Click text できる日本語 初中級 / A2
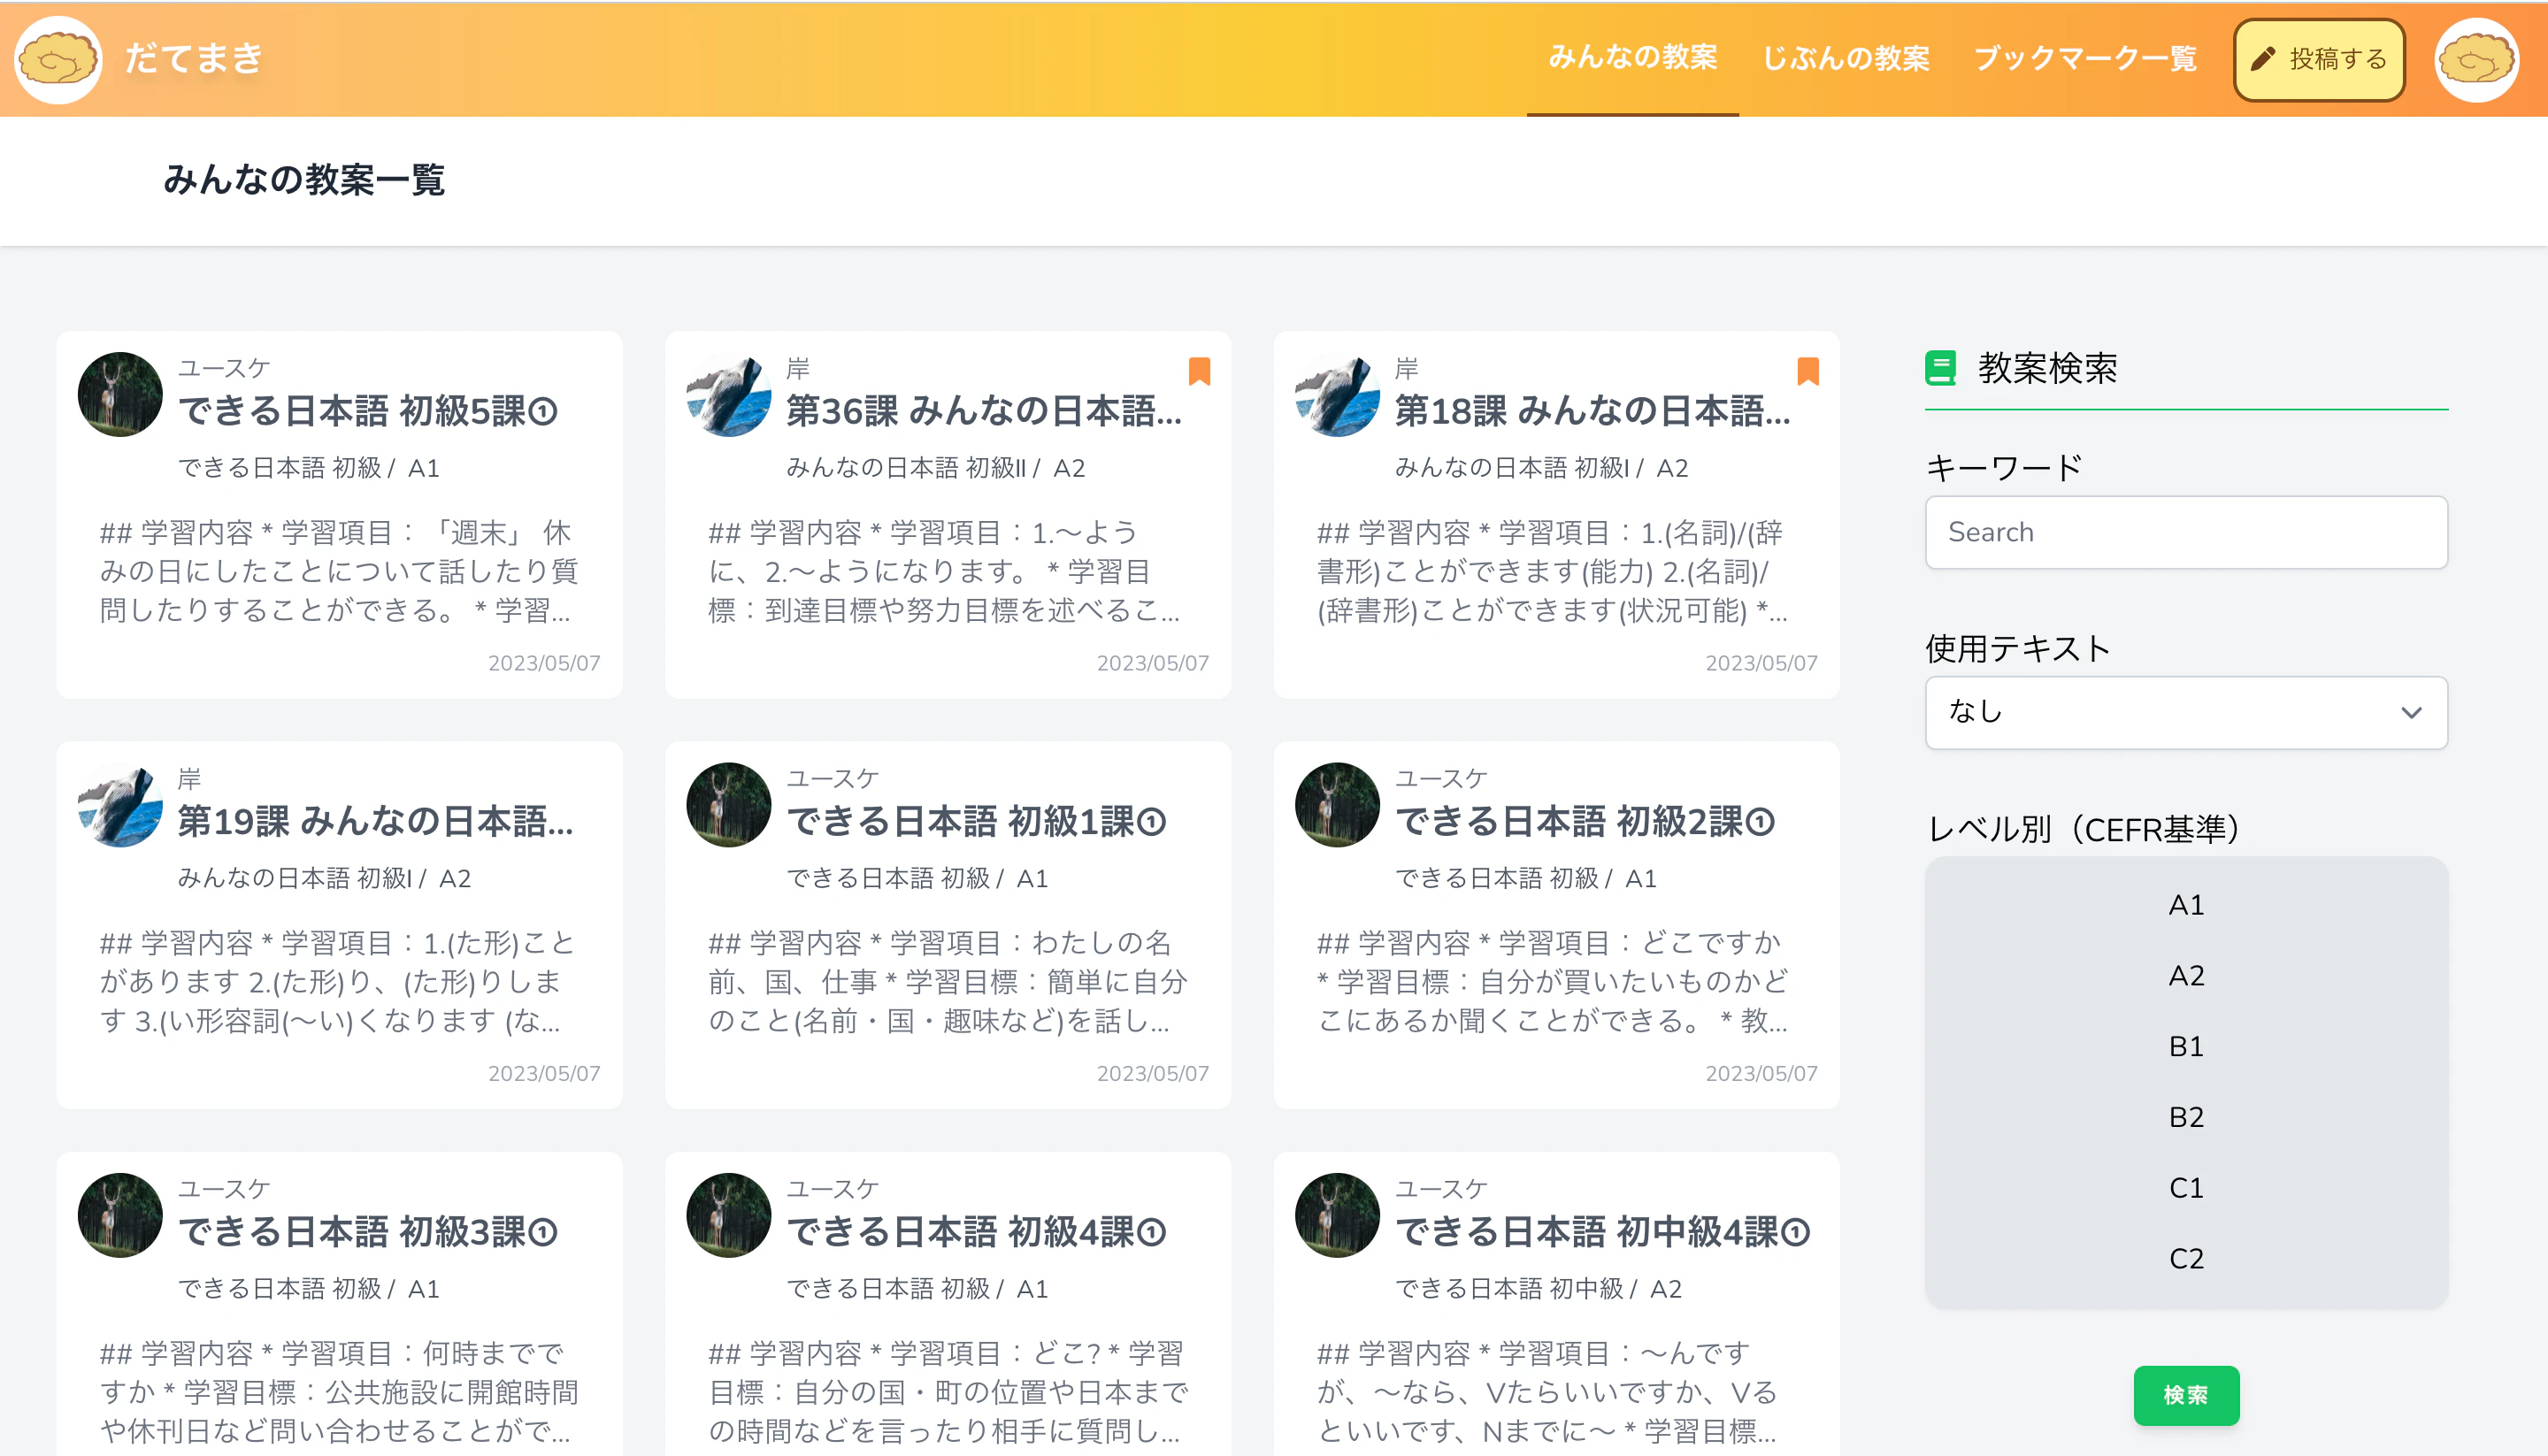Viewport: 2548px width, 1456px height. click(1538, 1289)
